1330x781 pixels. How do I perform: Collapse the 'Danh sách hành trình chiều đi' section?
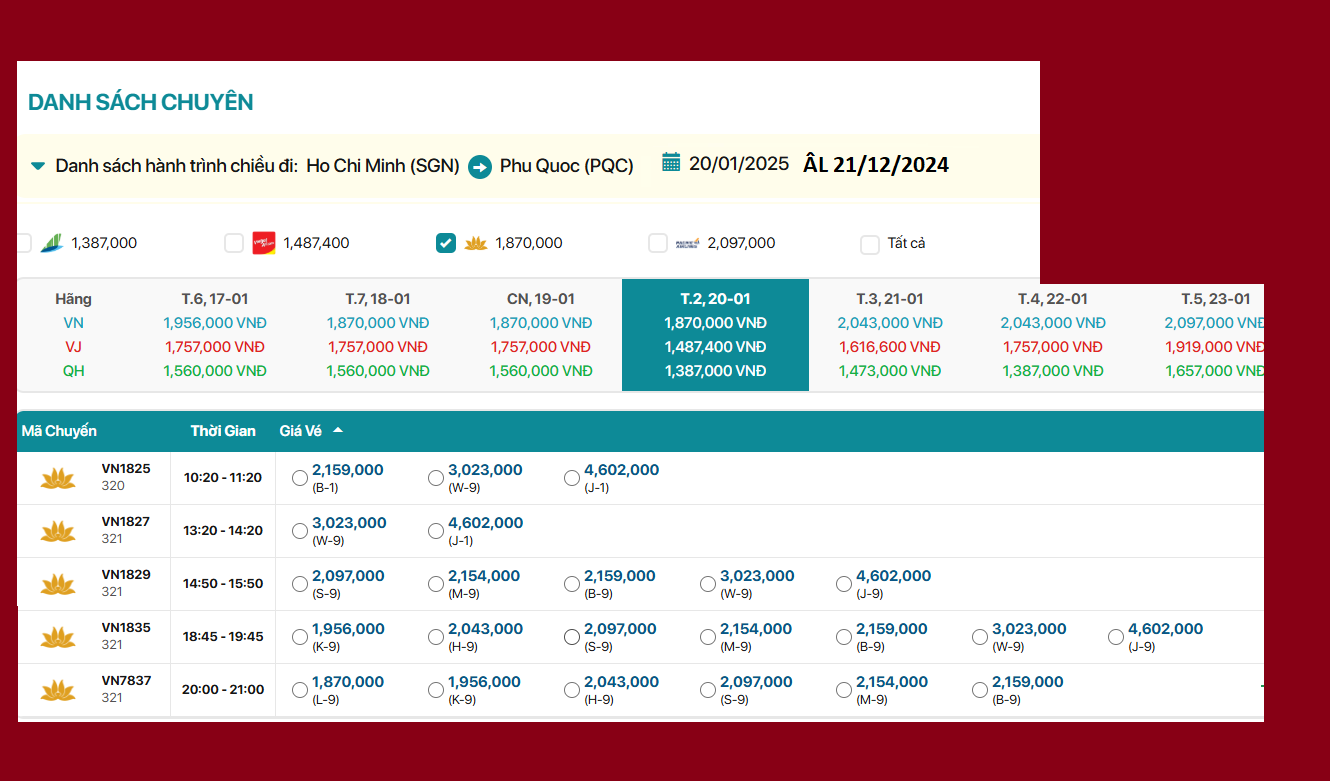pyautogui.click(x=38, y=166)
